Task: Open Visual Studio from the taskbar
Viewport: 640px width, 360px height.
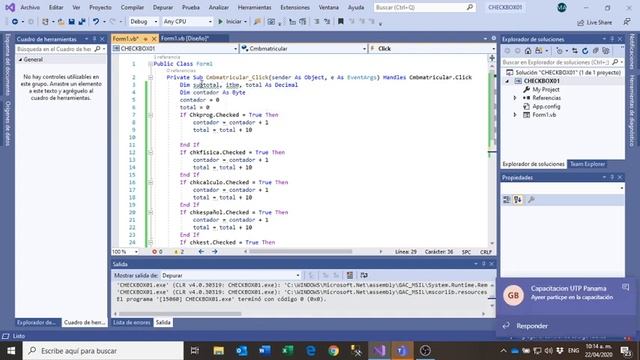Action: coord(379,351)
